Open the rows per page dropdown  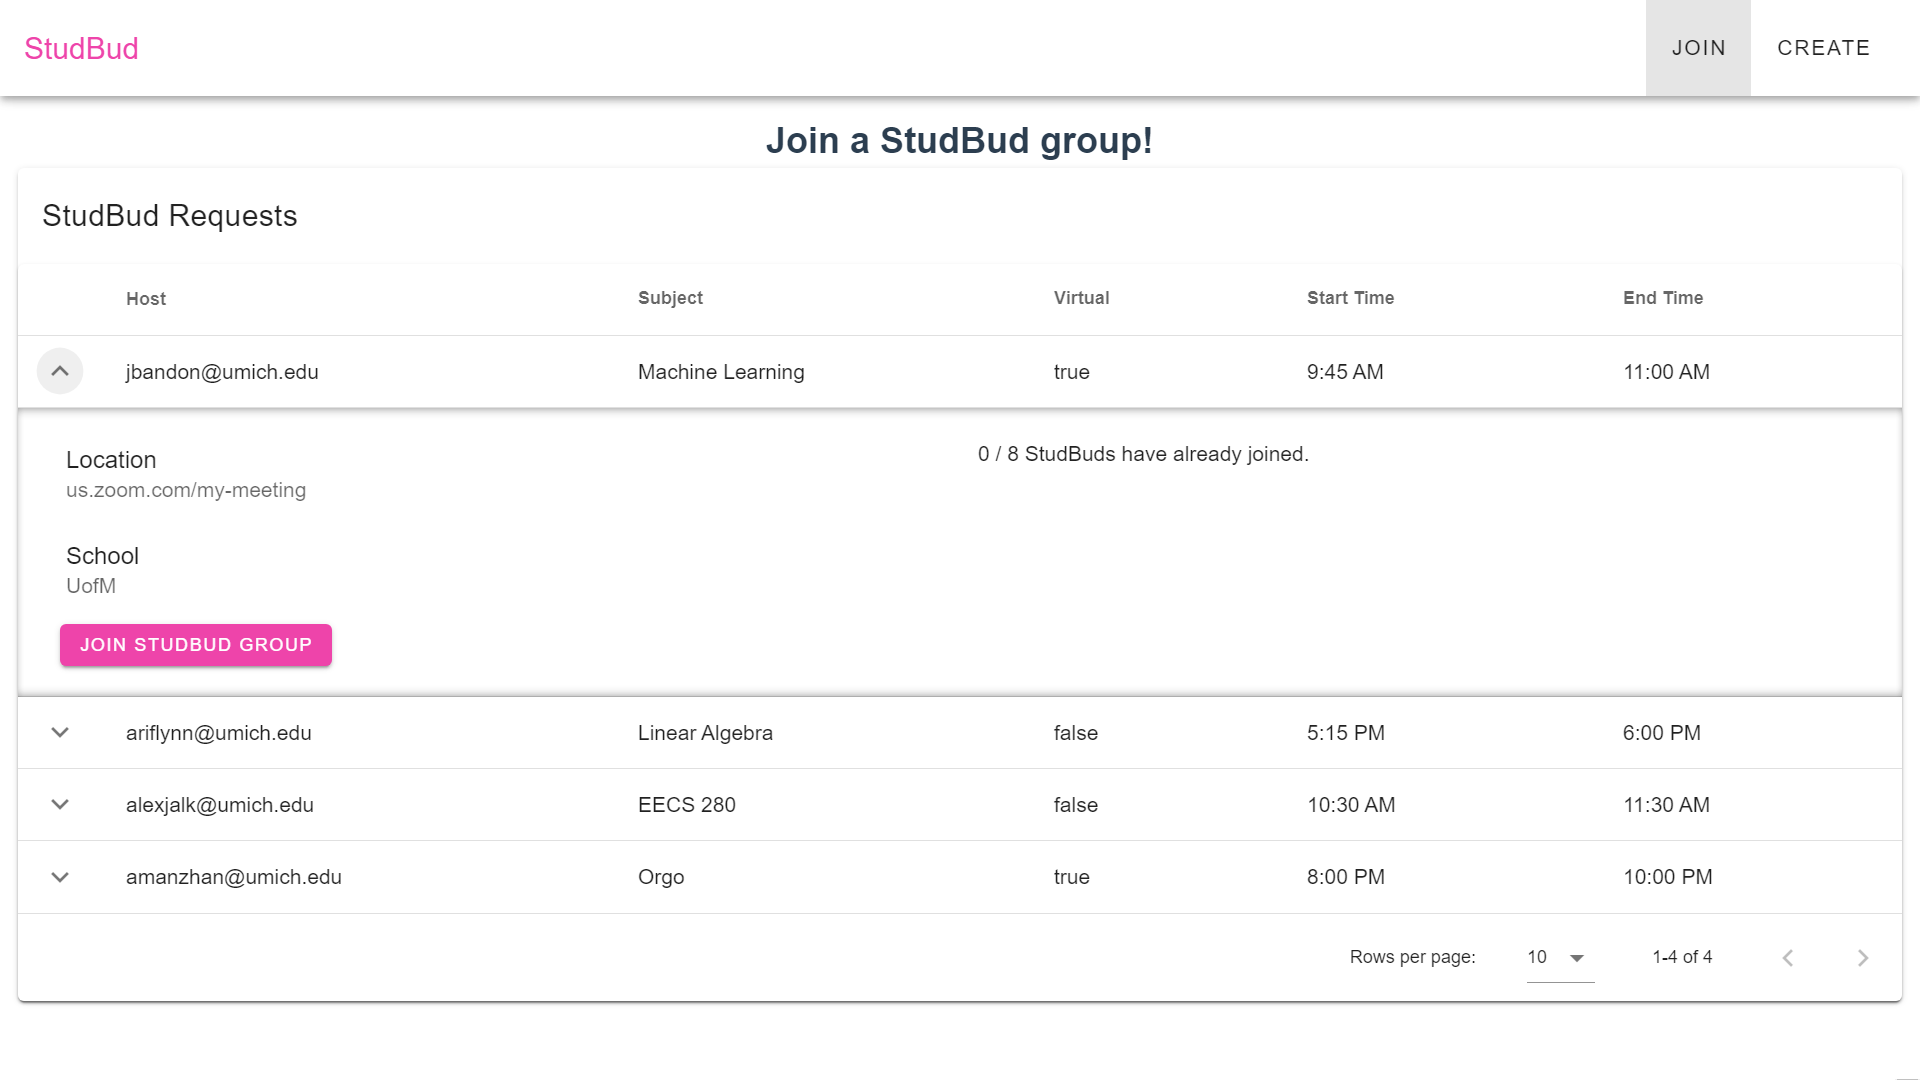(1560, 957)
